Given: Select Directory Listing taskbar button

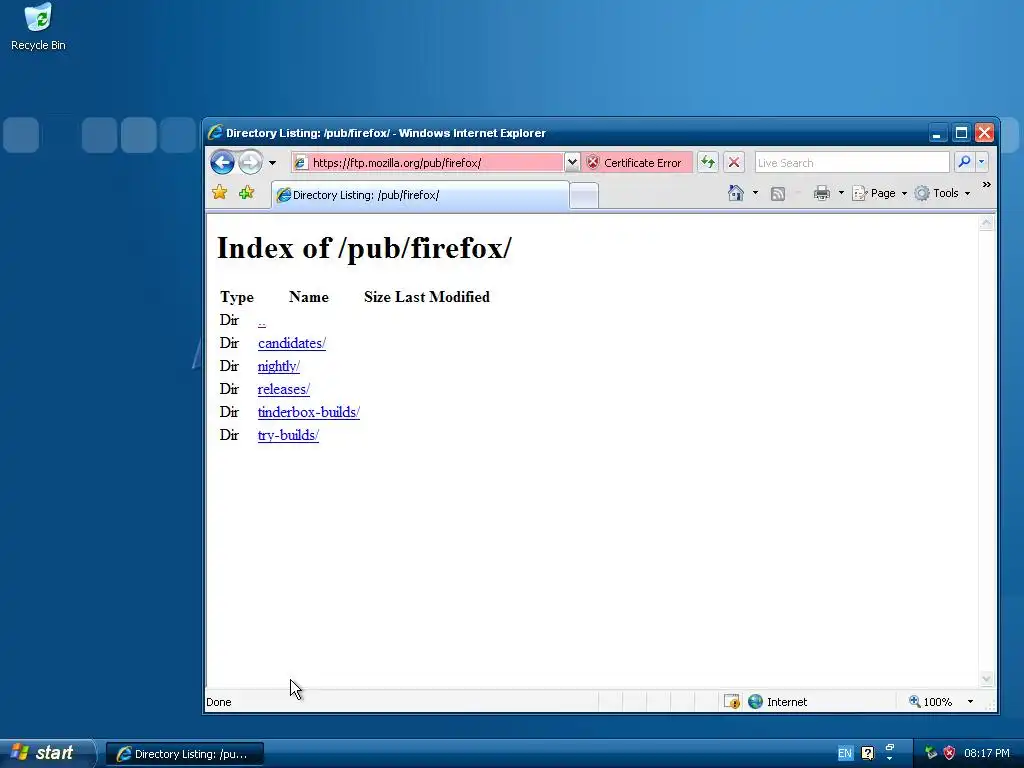Looking at the screenshot, I should 185,754.
